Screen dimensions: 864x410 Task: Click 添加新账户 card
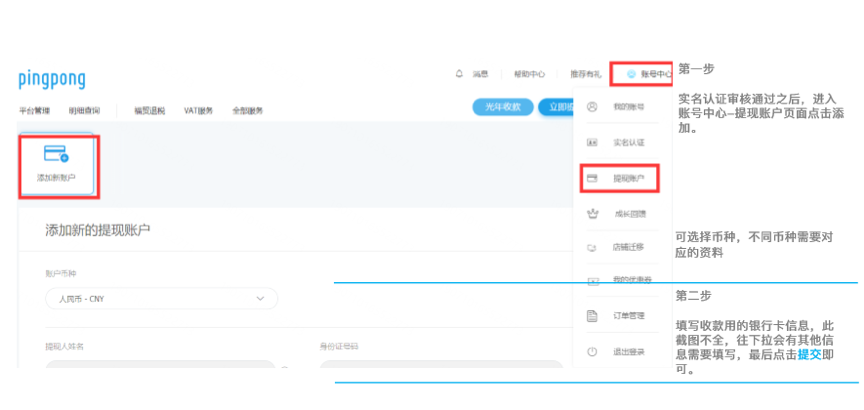point(56,164)
